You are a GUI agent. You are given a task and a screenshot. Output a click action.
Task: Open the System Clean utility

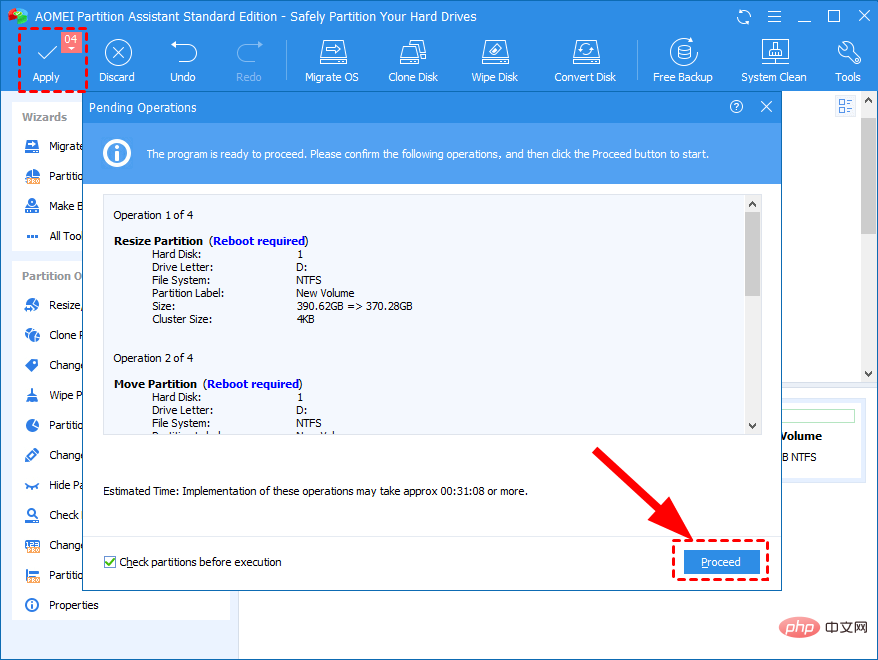[x=773, y=61]
